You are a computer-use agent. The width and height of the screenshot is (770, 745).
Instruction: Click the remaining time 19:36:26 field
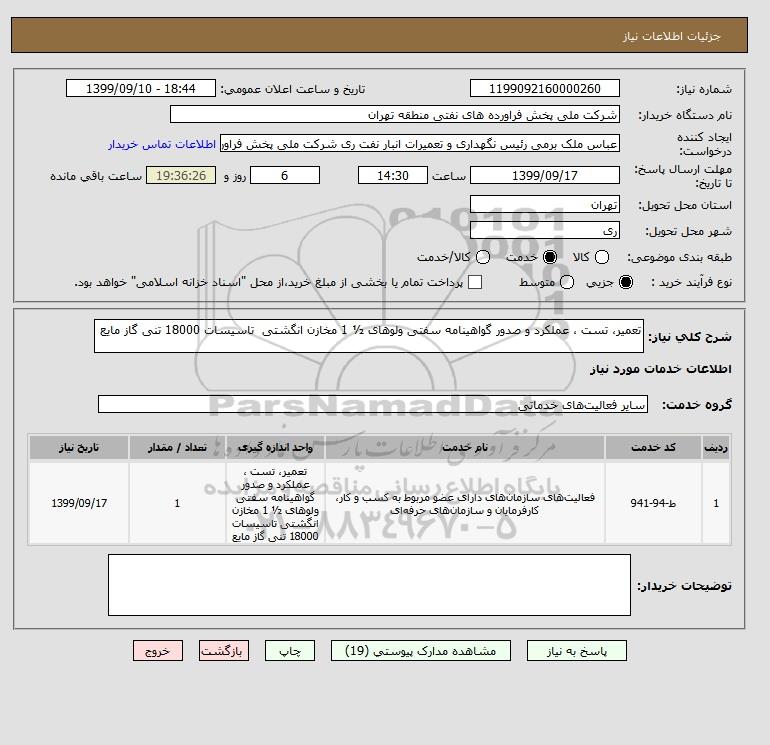(181, 175)
